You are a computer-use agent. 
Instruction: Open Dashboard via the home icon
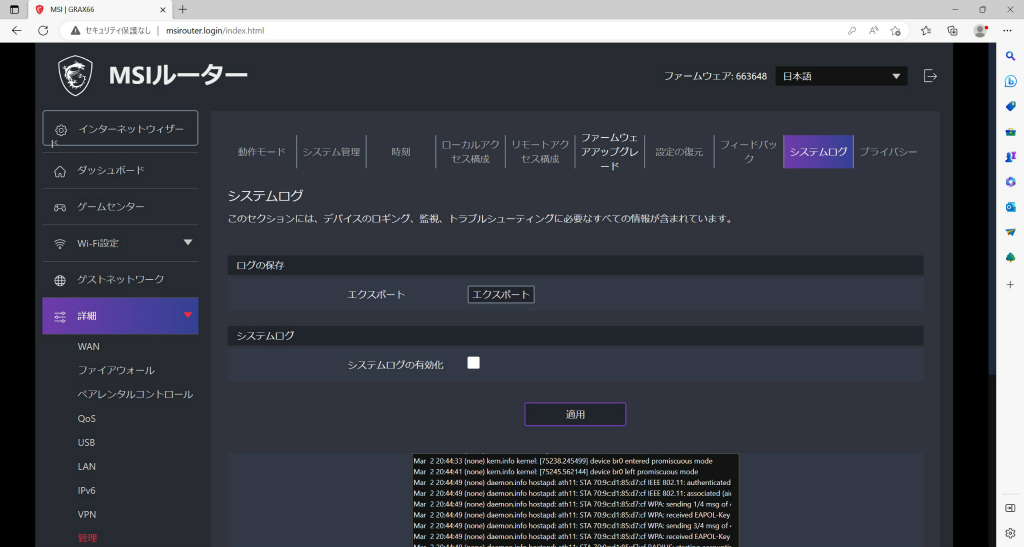[59, 171]
